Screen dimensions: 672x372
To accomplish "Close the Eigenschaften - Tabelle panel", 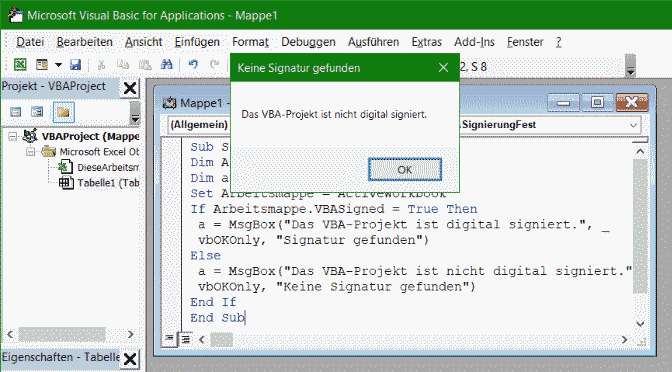I will click(130, 359).
